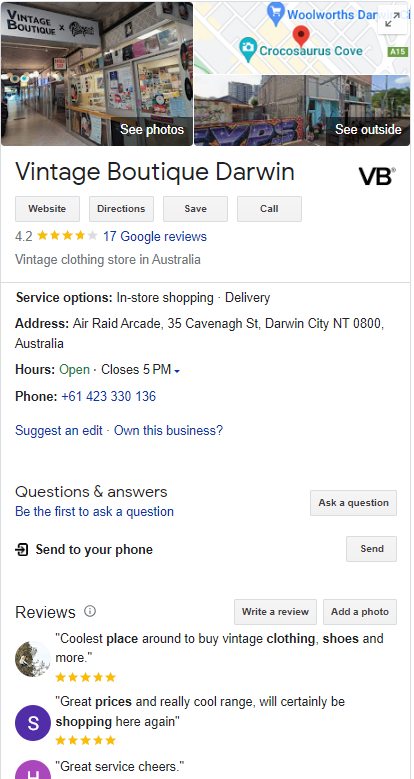The height and width of the screenshot is (779, 414).
Task: Click the Woolworths shopping cart marker
Action: pos(275,13)
